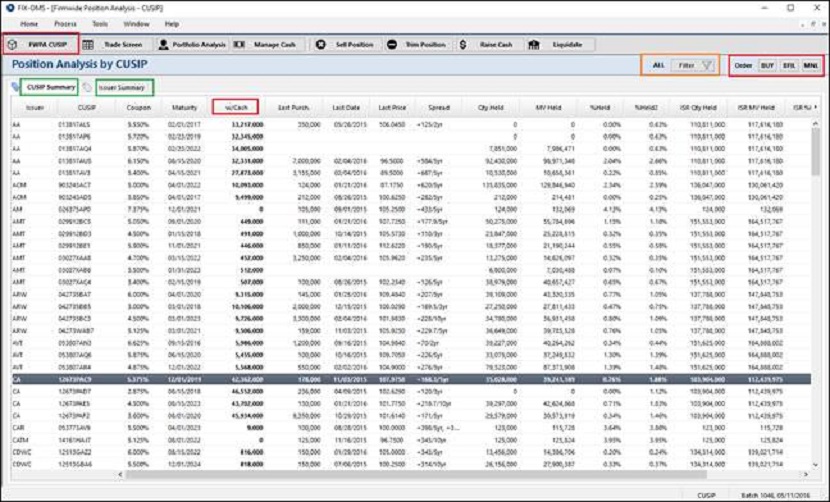
Task: Select the highlighted CA issuer row
Action: tap(411, 380)
